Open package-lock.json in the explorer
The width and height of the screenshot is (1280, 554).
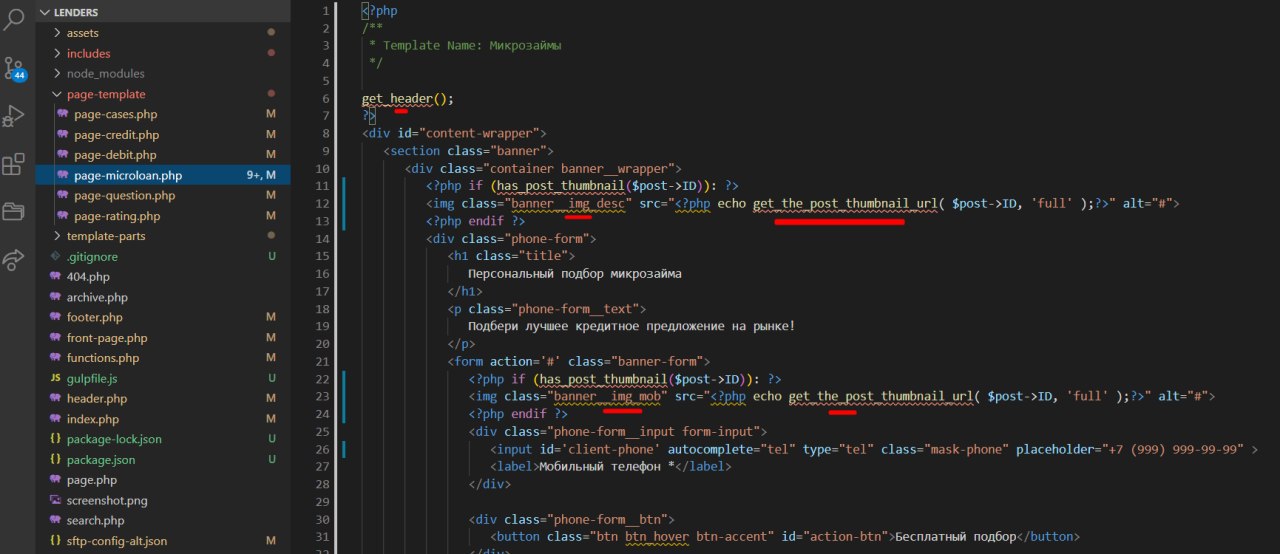click(163, 439)
